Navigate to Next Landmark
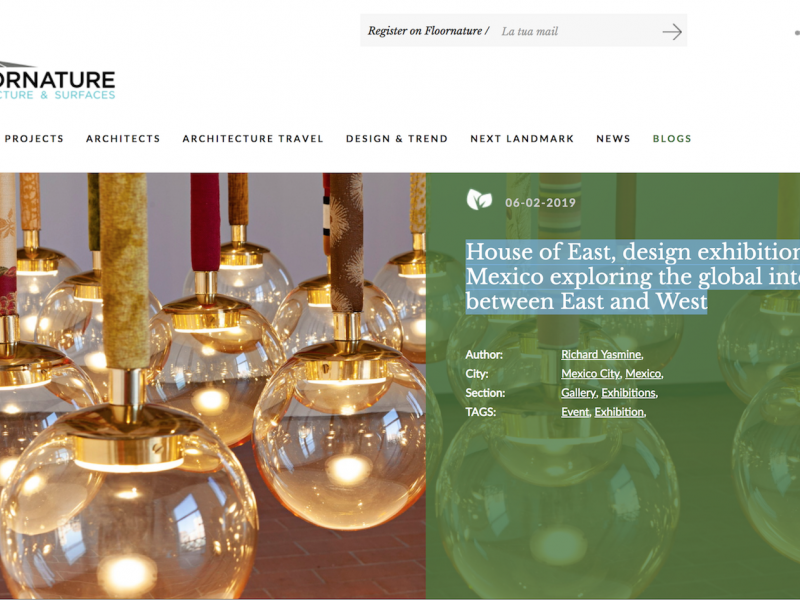This screenshot has height=600, width=800. click(x=522, y=138)
